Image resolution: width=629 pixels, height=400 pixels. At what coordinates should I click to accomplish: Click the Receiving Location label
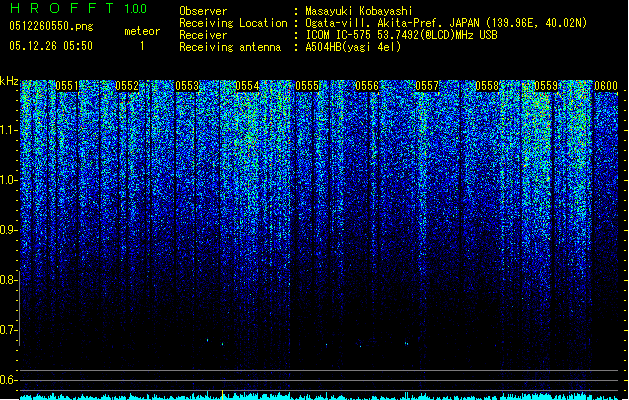point(233,23)
